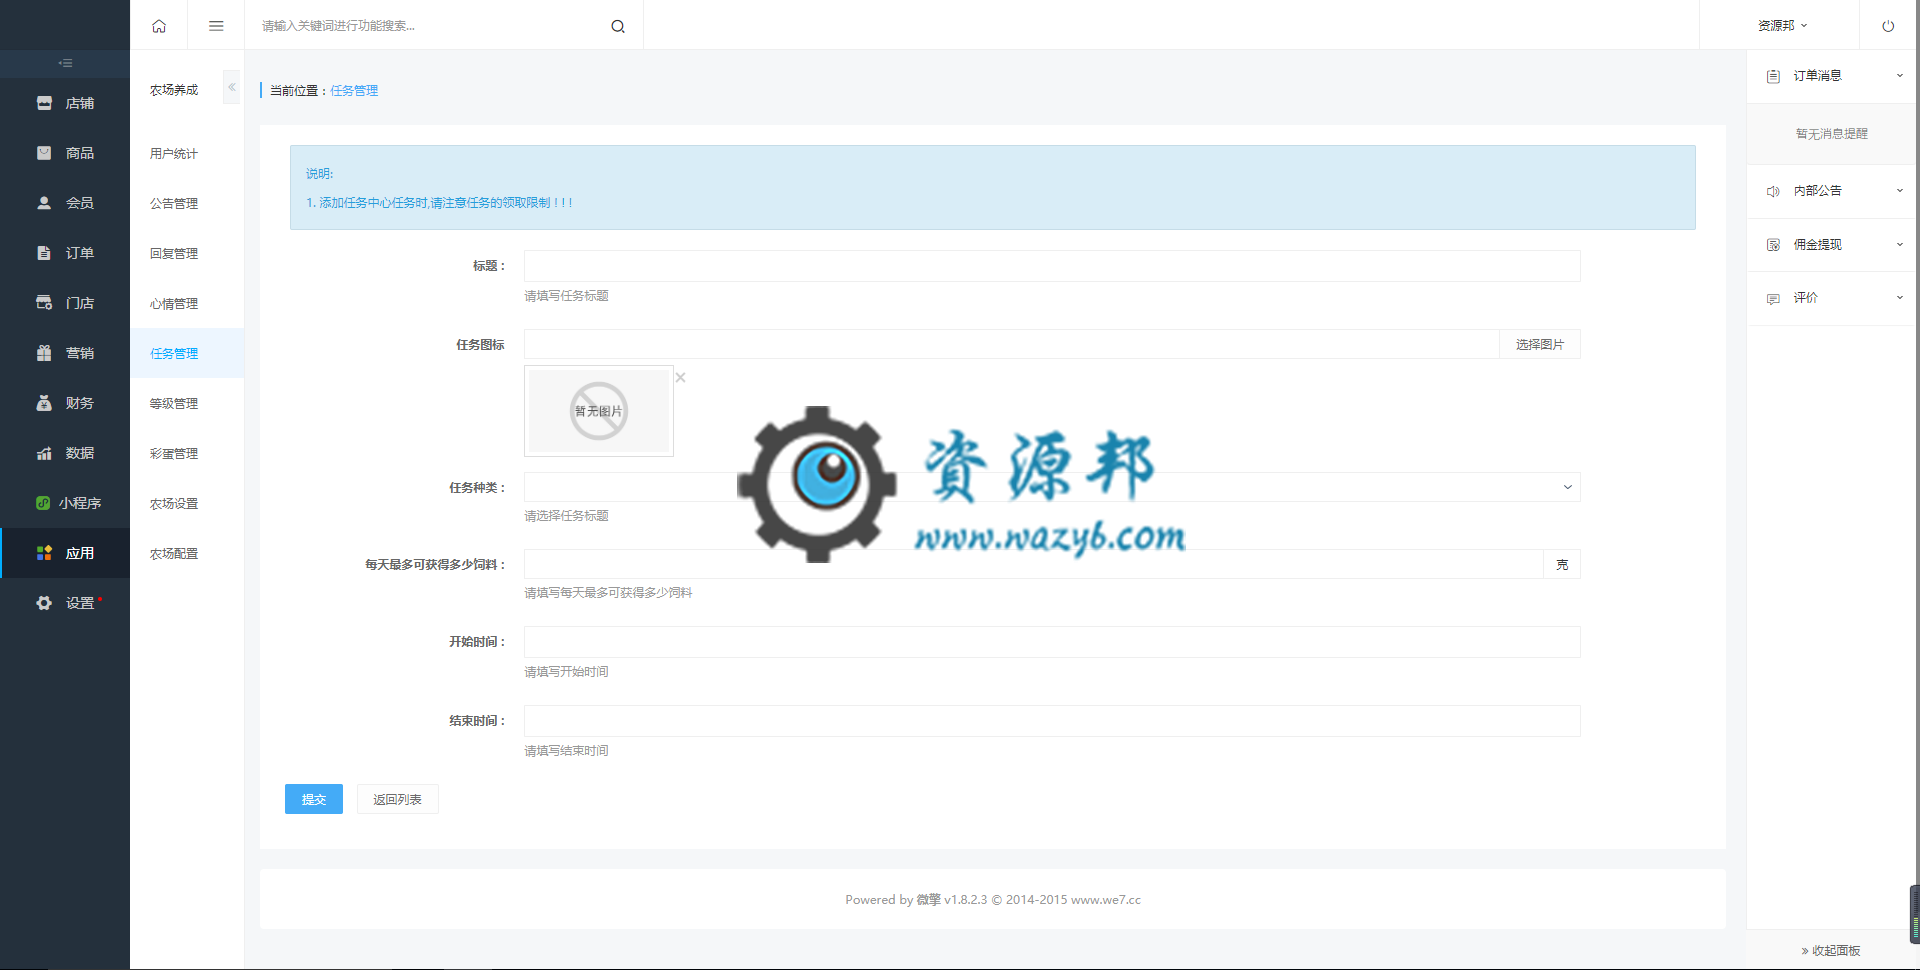Open 订单 in the main sidebar
The image size is (1920, 970).
[65, 253]
